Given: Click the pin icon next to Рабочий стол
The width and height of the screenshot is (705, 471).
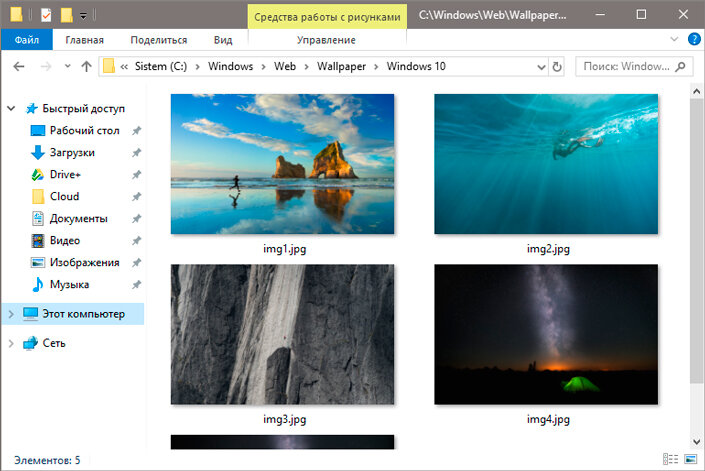Looking at the screenshot, I should [136, 131].
